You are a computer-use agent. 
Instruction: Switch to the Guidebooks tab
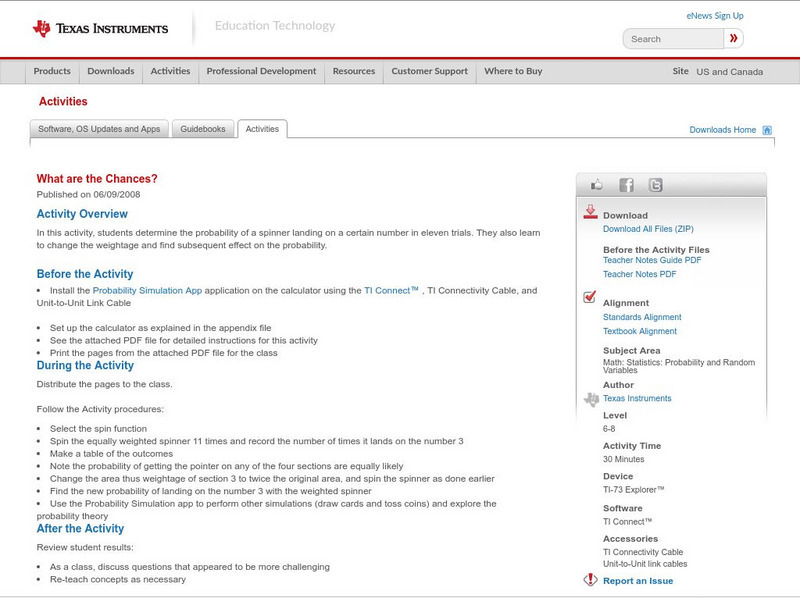click(203, 129)
